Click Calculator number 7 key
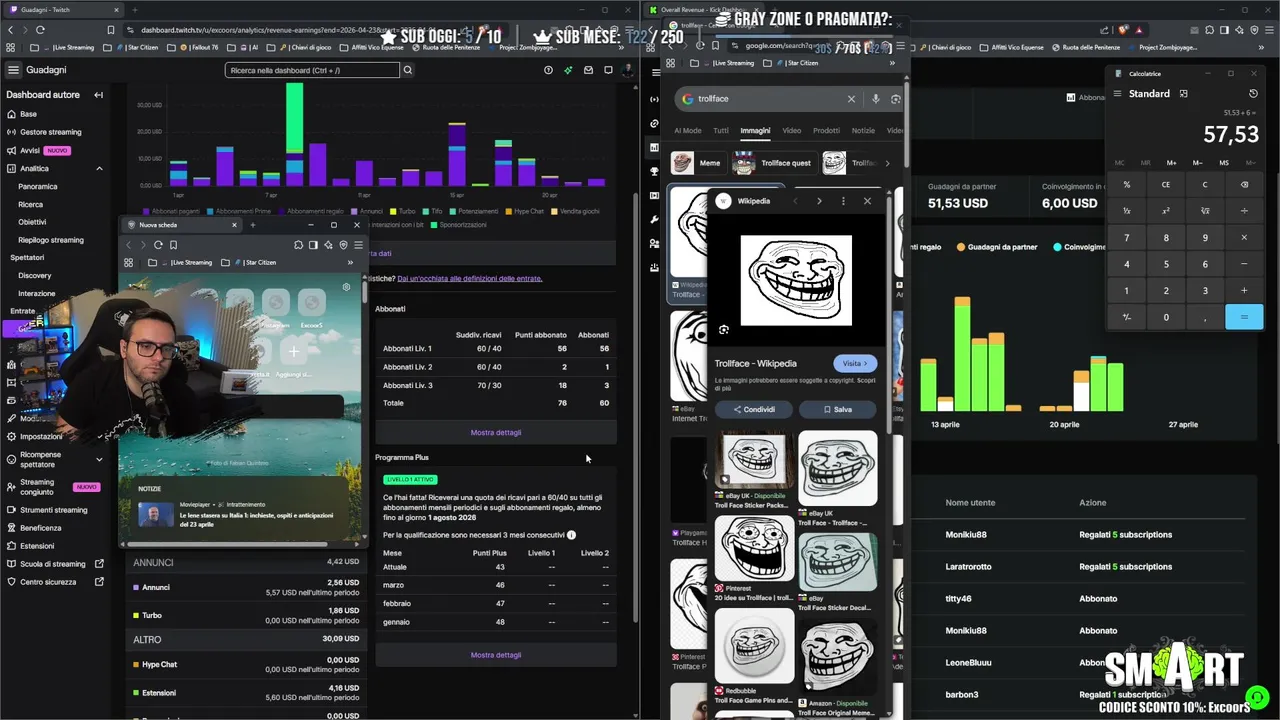The width and height of the screenshot is (1280, 720). pos(1127,238)
